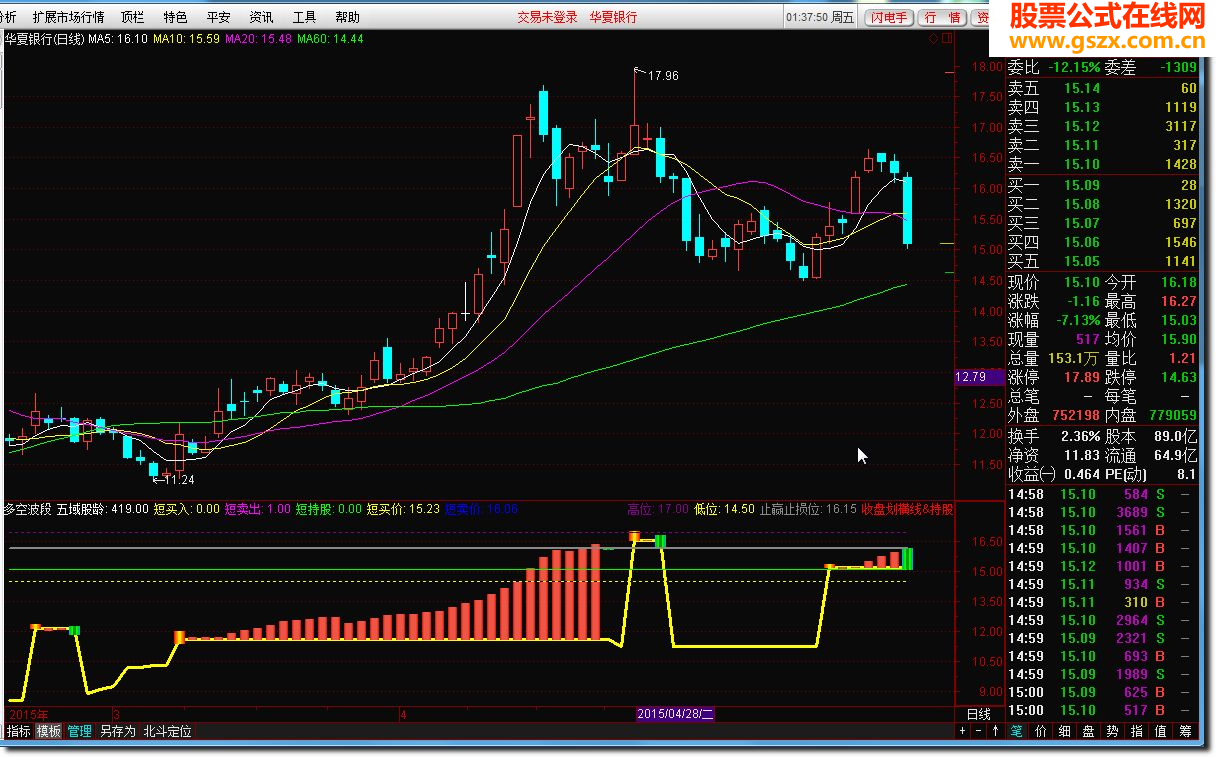
Task: Select the 筹 tab in quote panel
Action: click(1184, 731)
